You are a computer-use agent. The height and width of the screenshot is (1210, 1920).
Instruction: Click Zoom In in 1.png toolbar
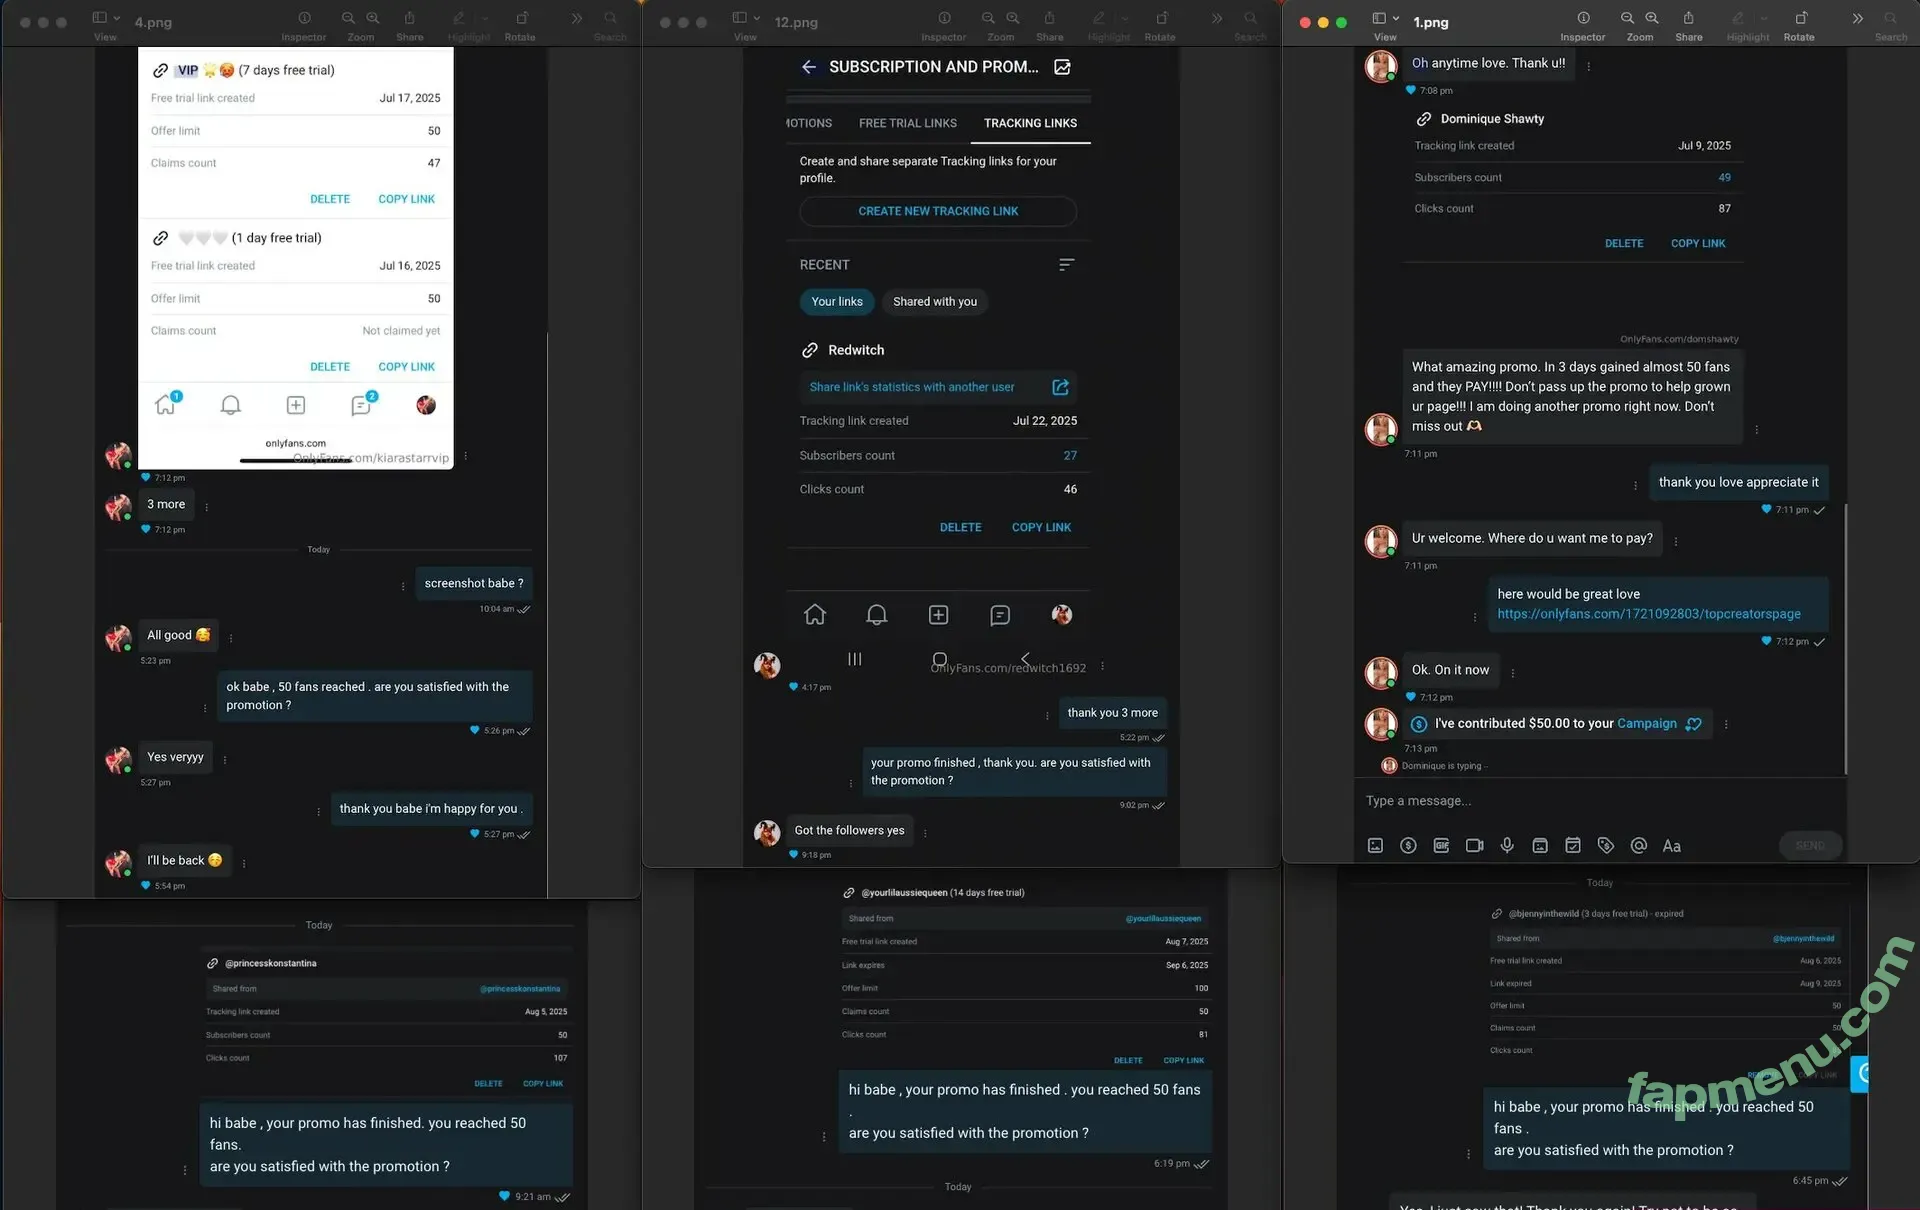(1652, 18)
